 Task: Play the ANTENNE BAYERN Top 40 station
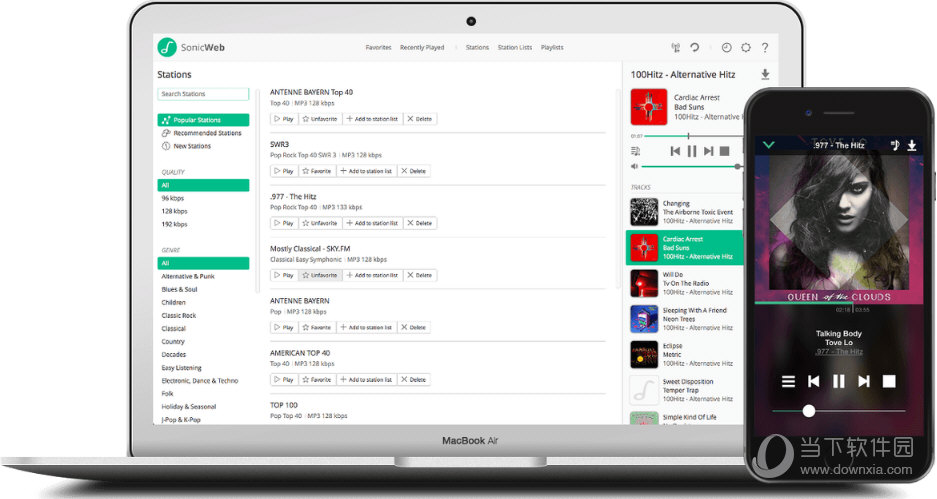(284, 119)
